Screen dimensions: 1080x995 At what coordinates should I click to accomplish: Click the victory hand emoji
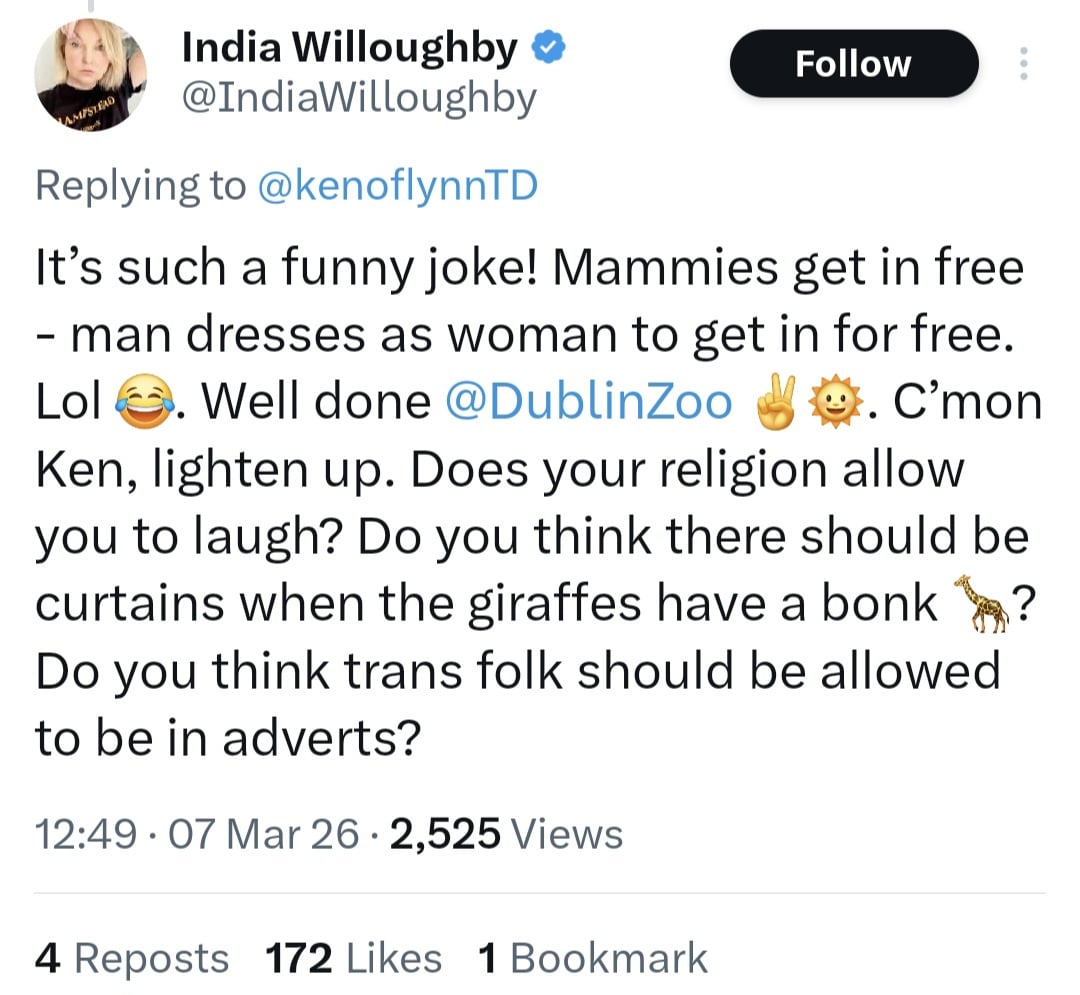776,401
